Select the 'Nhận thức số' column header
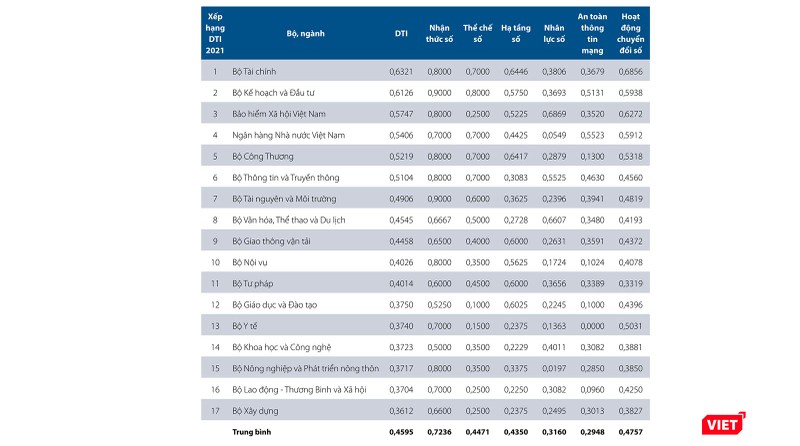800x446 pixels. pyautogui.click(x=439, y=33)
